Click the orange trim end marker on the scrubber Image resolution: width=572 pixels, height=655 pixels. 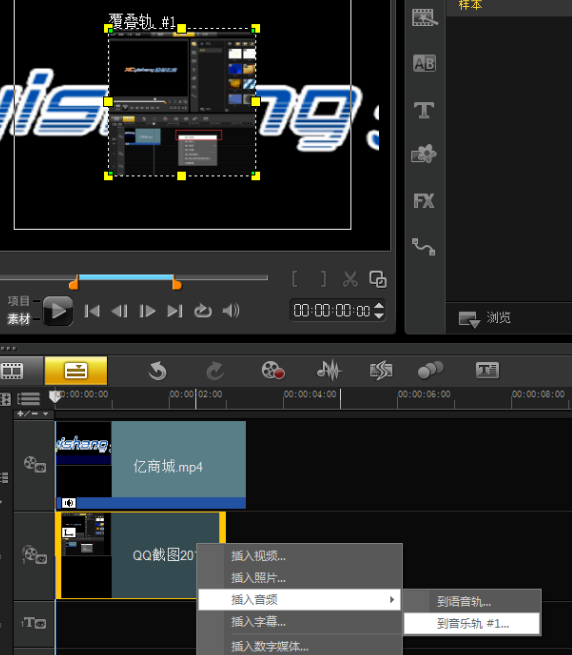click(x=177, y=284)
